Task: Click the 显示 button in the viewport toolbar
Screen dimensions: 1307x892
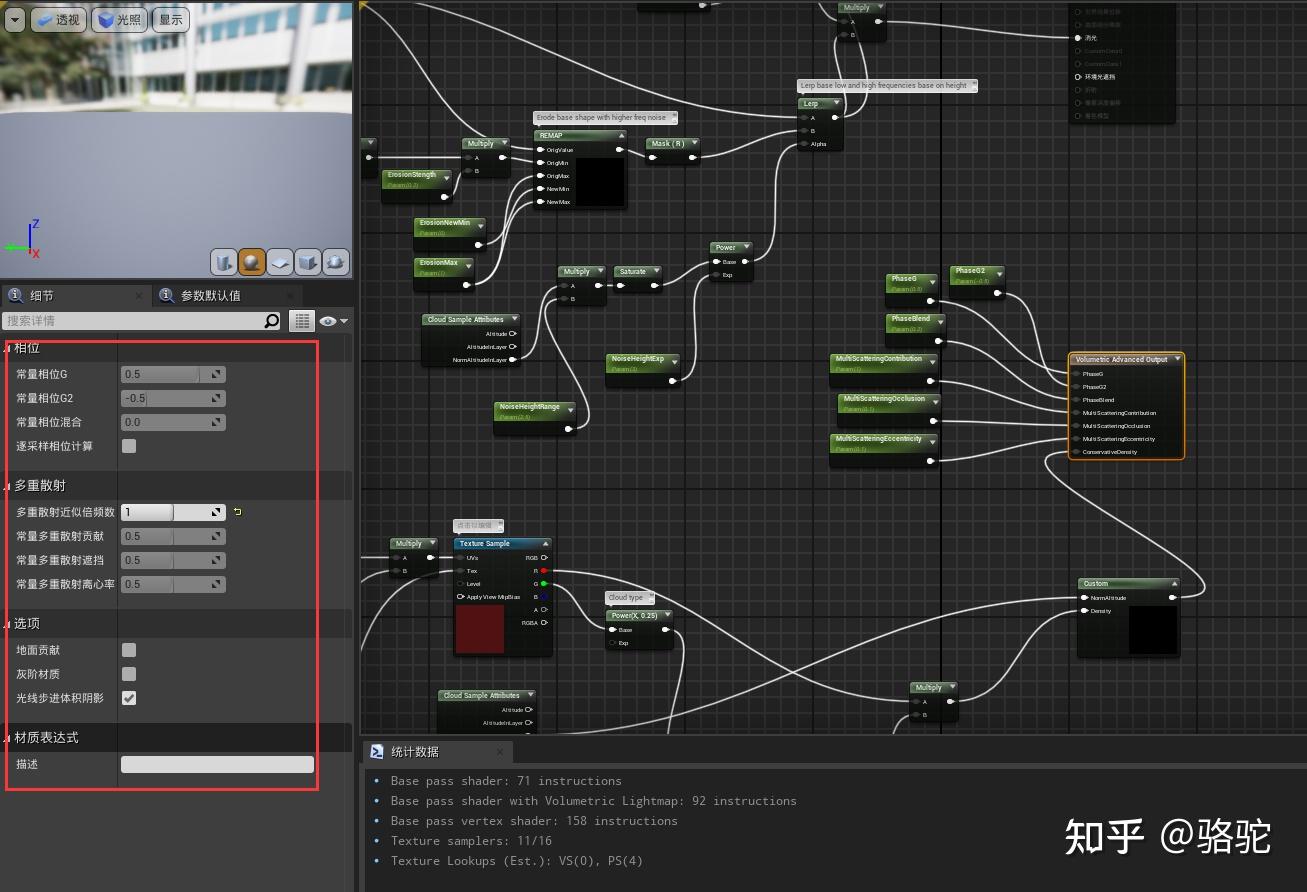Action: (170, 19)
